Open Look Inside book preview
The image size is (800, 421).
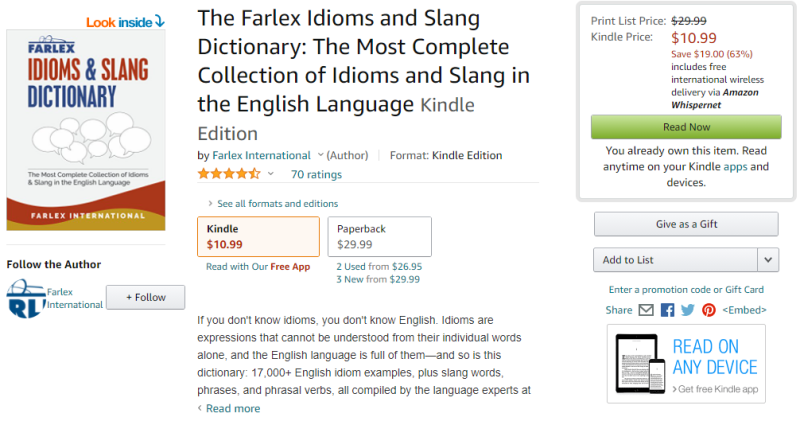pyautogui.click(x=125, y=21)
